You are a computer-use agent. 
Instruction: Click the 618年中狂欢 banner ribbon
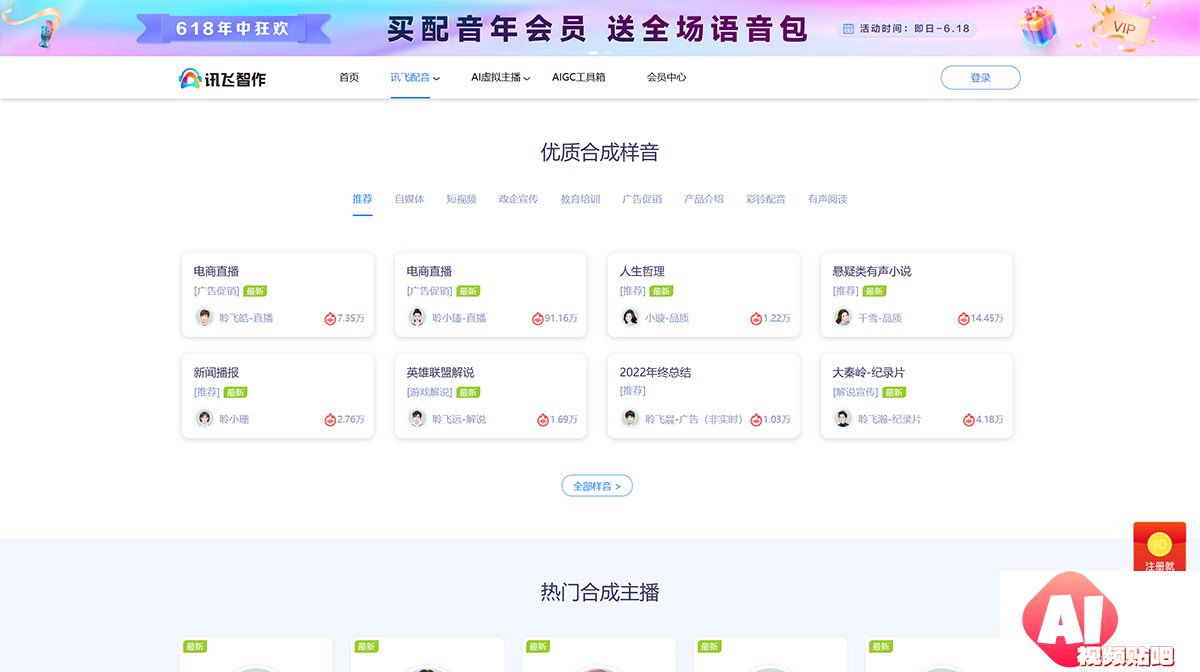(233, 28)
